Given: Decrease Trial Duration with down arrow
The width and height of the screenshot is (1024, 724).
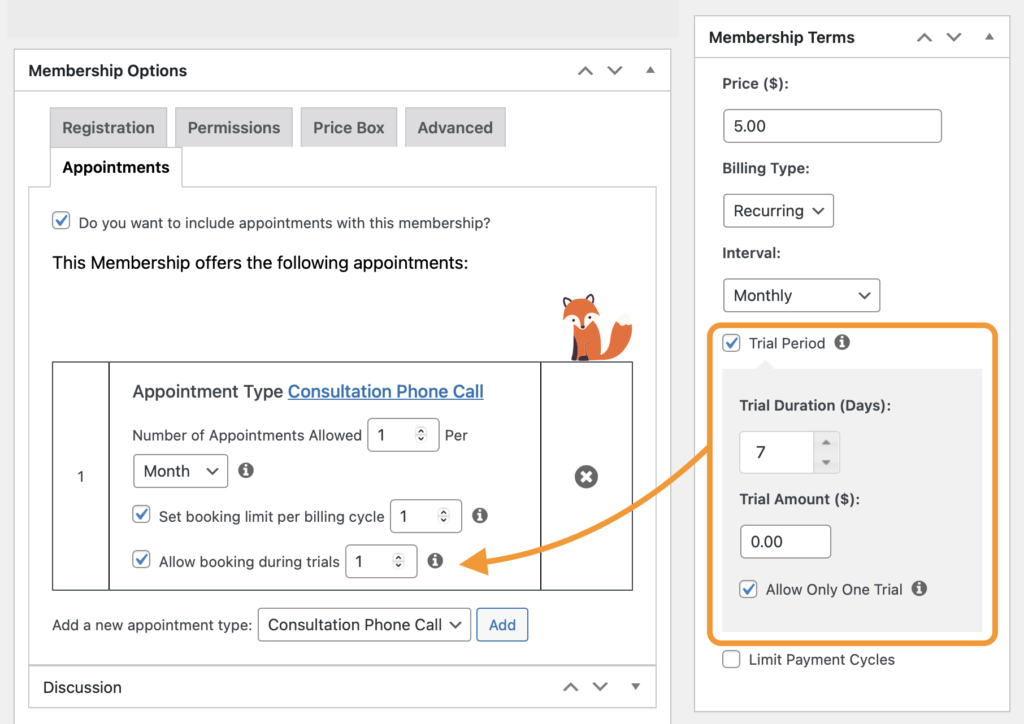Looking at the screenshot, I should click(x=826, y=462).
